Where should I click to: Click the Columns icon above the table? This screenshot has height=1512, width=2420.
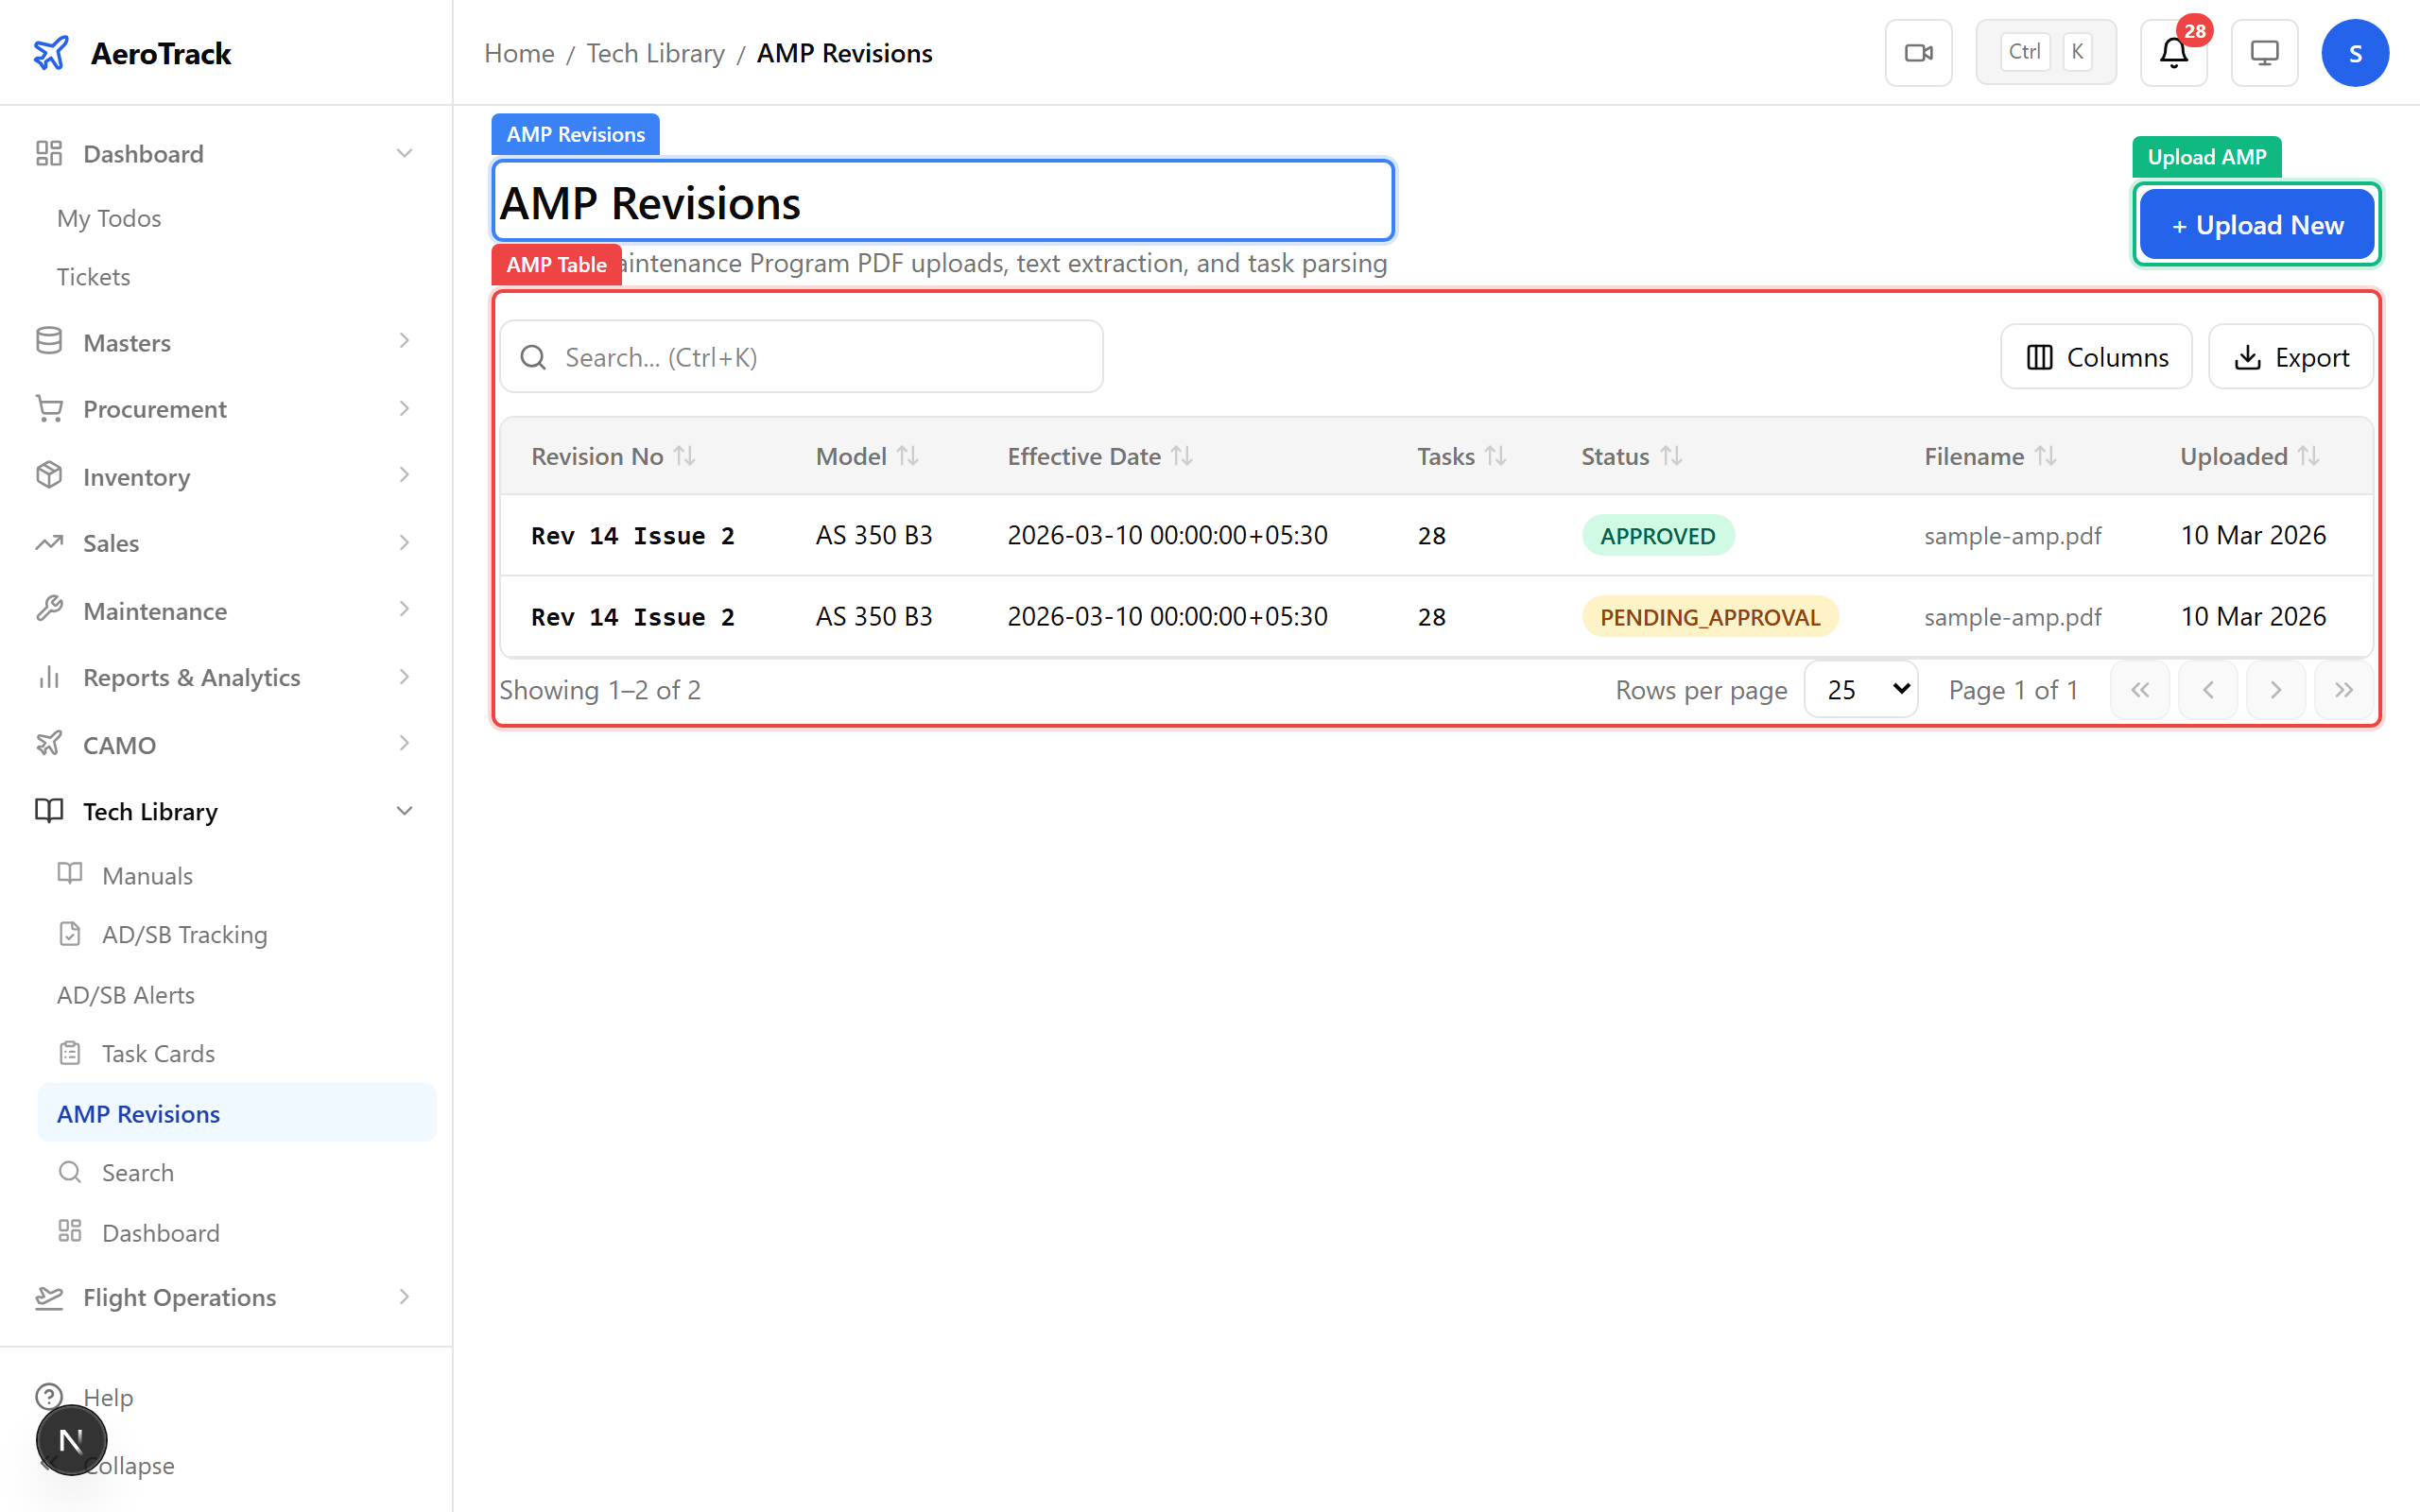pyautogui.click(x=2040, y=356)
